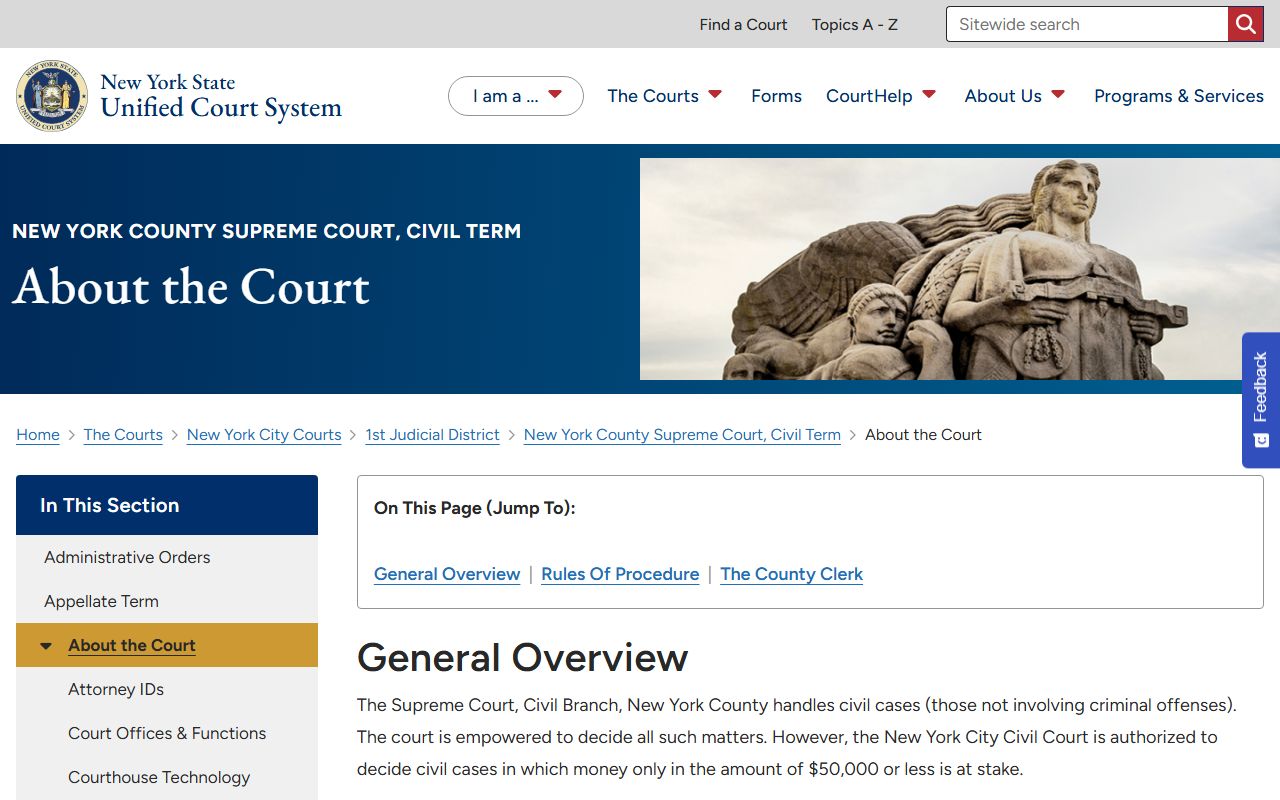Click the red search magnifier button
The image size is (1280, 800).
(1245, 24)
